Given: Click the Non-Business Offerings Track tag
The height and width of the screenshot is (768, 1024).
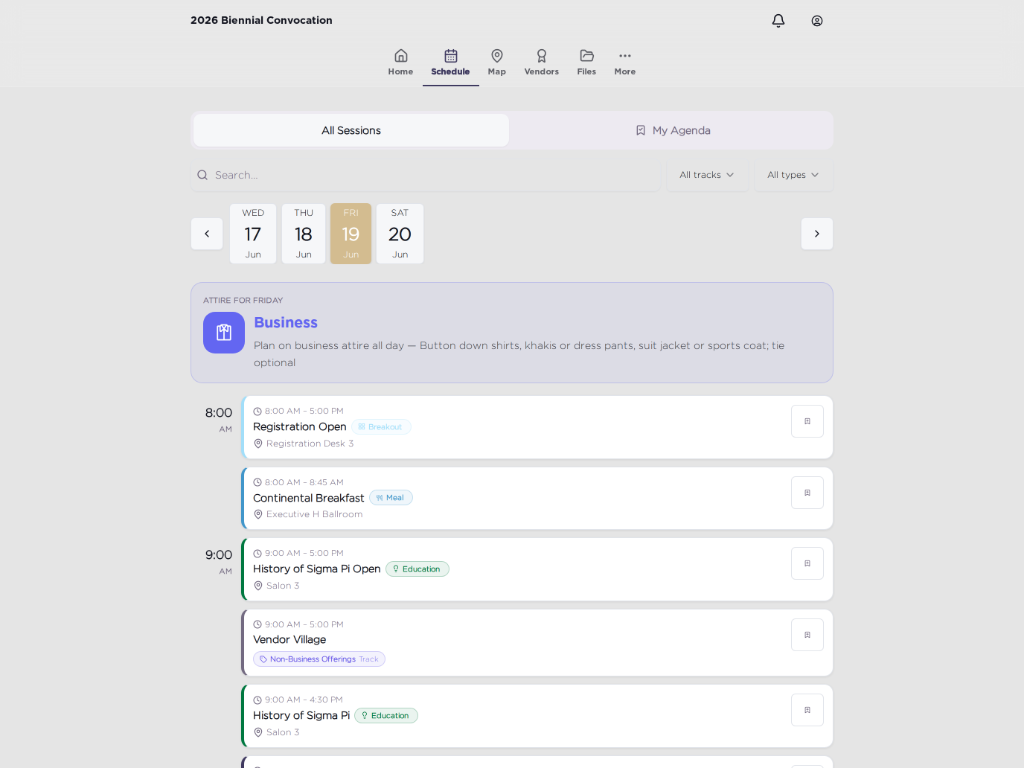Looking at the screenshot, I should click(x=319, y=659).
